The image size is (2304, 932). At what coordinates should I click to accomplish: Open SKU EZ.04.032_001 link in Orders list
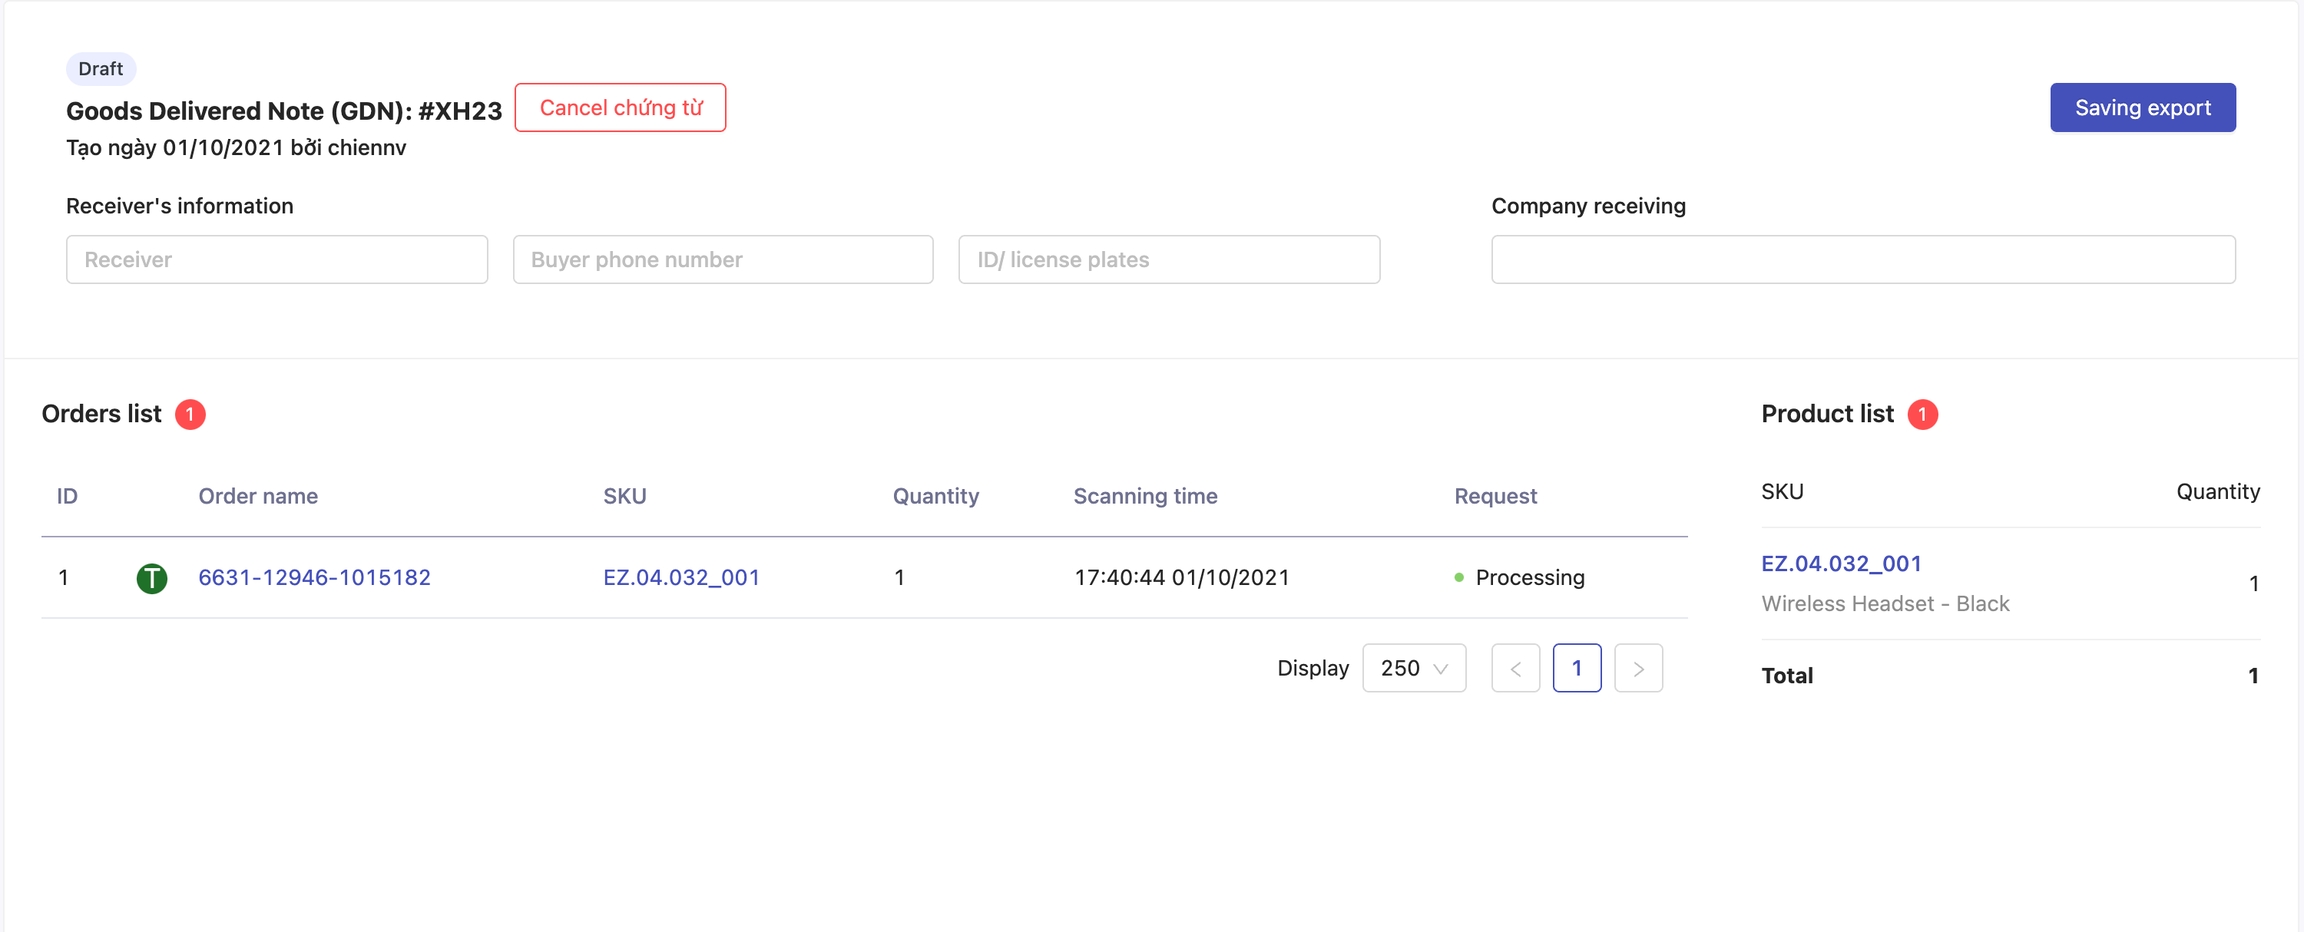681,578
